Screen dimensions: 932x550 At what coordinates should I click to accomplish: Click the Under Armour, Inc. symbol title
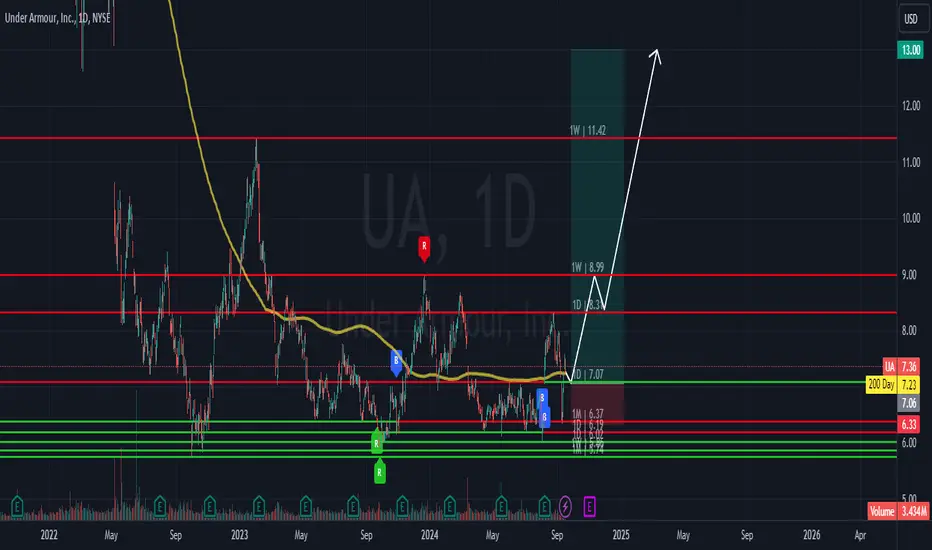pyautogui.click(x=57, y=18)
